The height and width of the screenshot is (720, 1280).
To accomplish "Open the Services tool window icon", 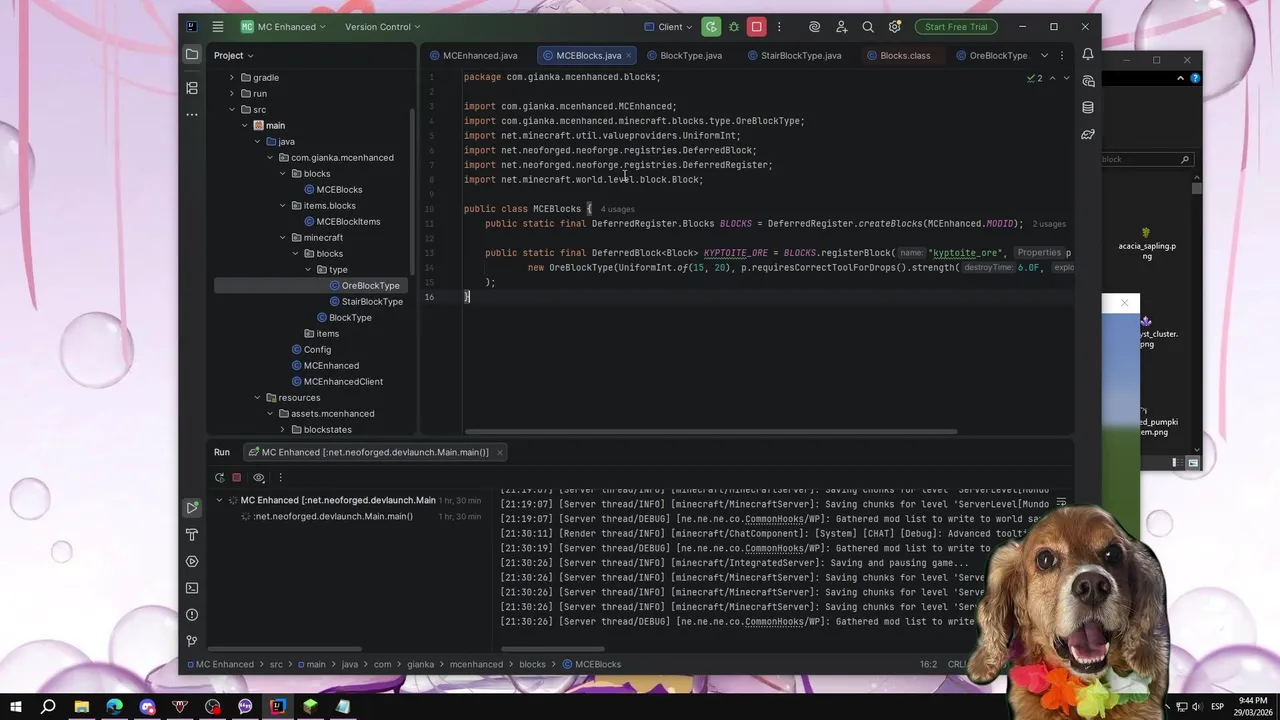I will pos(192,561).
